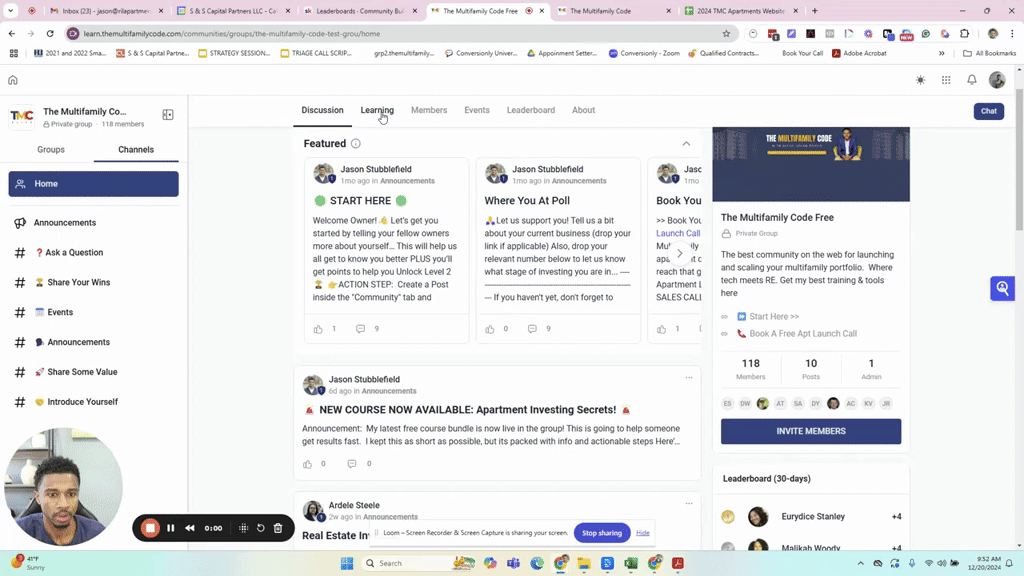1024x576 pixels.
Task: Restart the Loom recording
Action: pyautogui.click(x=261, y=528)
